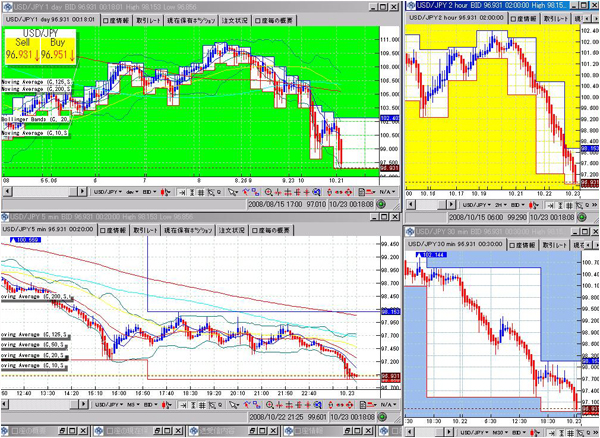The width and height of the screenshot is (600, 438).
Task: Toggle vertical scale button in 5 min chart toolbar
Action: tap(192, 404)
